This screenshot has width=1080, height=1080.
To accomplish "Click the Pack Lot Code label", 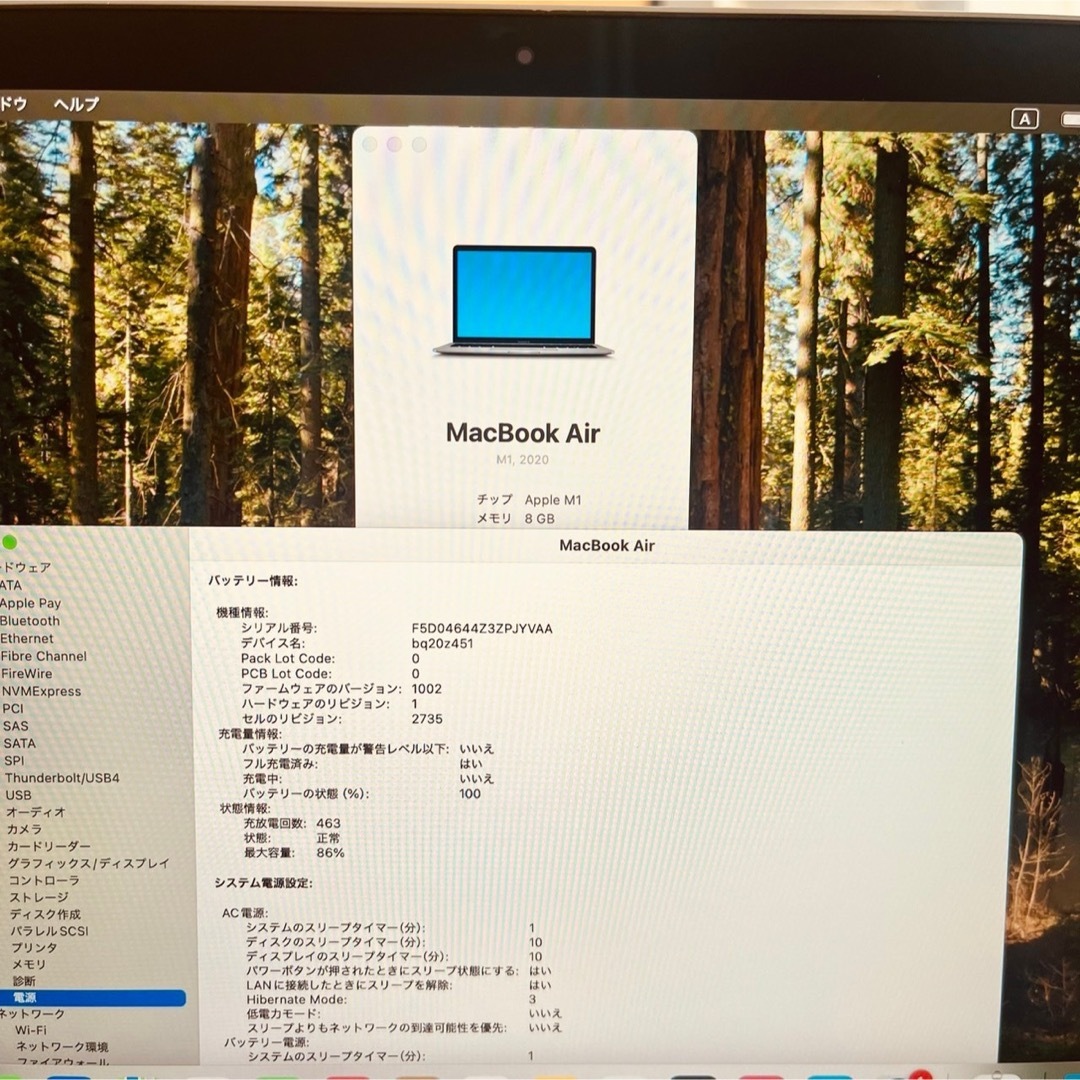I will pyautogui.click(x=287, y=658).
